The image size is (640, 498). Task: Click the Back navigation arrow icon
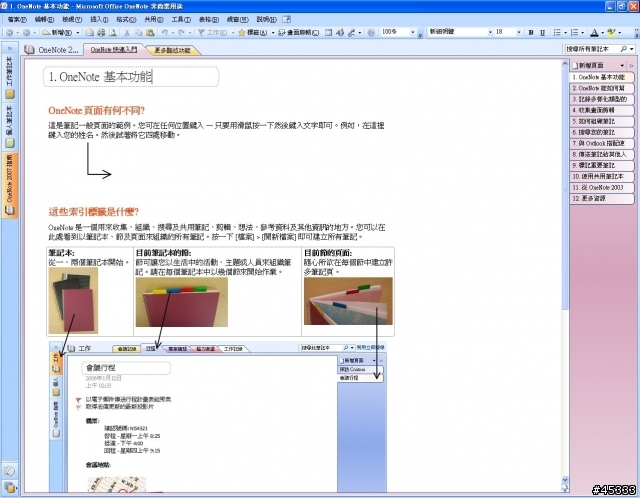[x=10, y=32]
